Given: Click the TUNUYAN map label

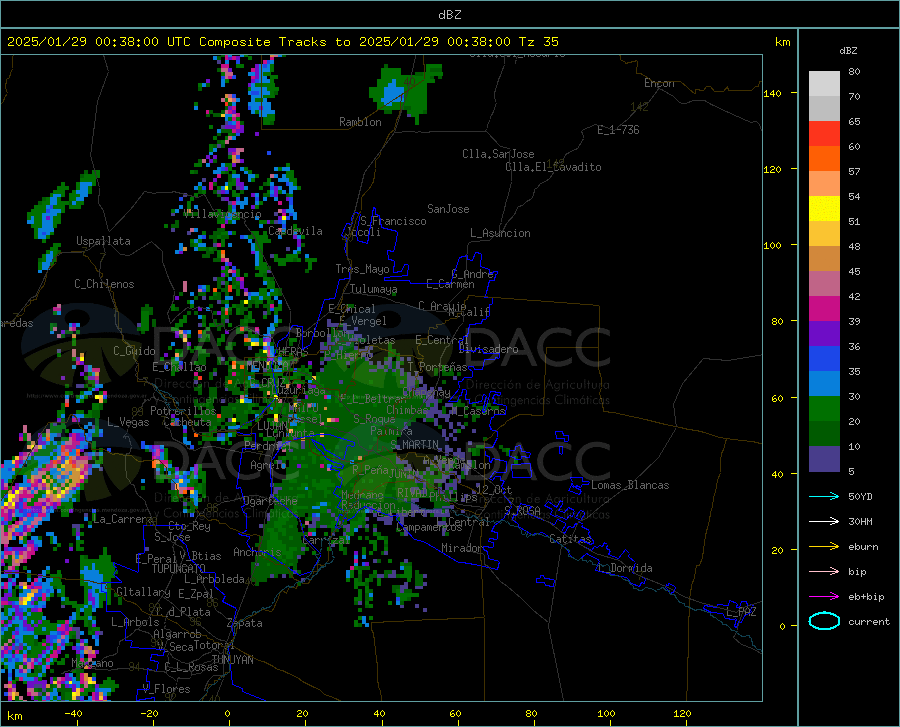Looking at the screenshot, I should click(232, 659).
